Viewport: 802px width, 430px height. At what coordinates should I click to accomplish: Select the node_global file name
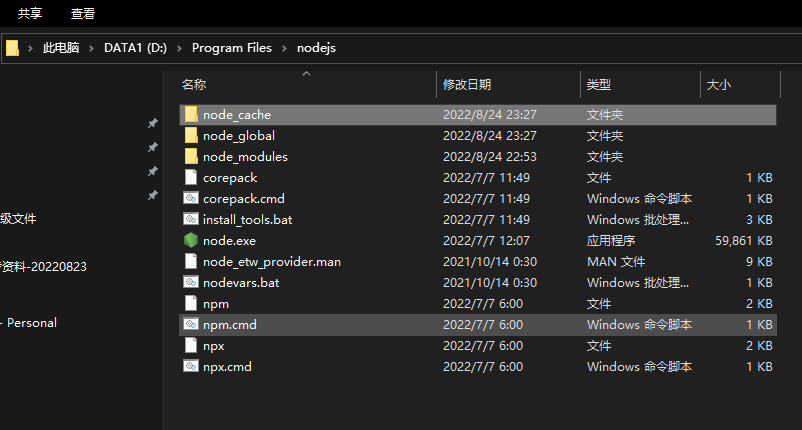pyautogui.click(x=239, y=136)
